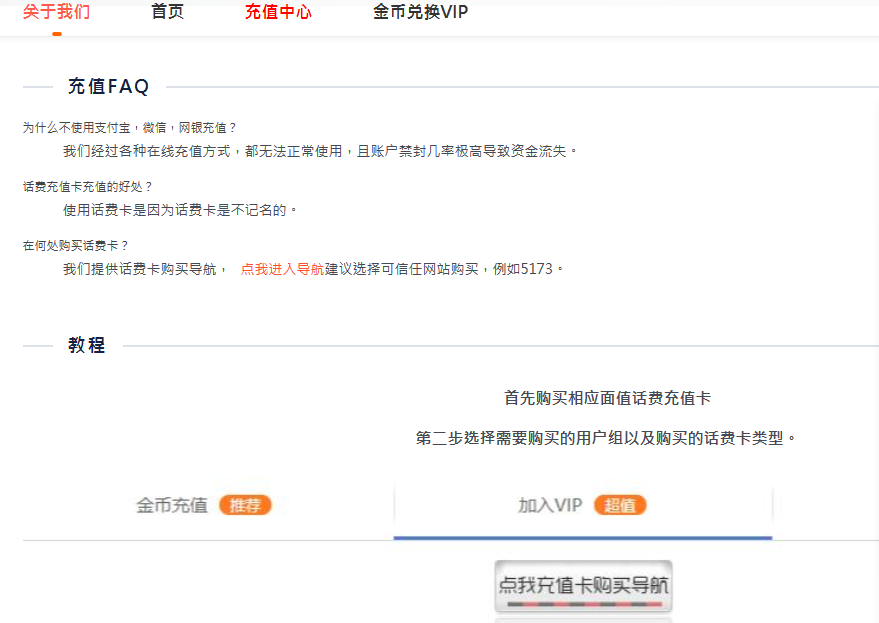The width and height of the screenshot is (879, 623).
Task: Select the 充值FAQ heading
Action: 109,86
